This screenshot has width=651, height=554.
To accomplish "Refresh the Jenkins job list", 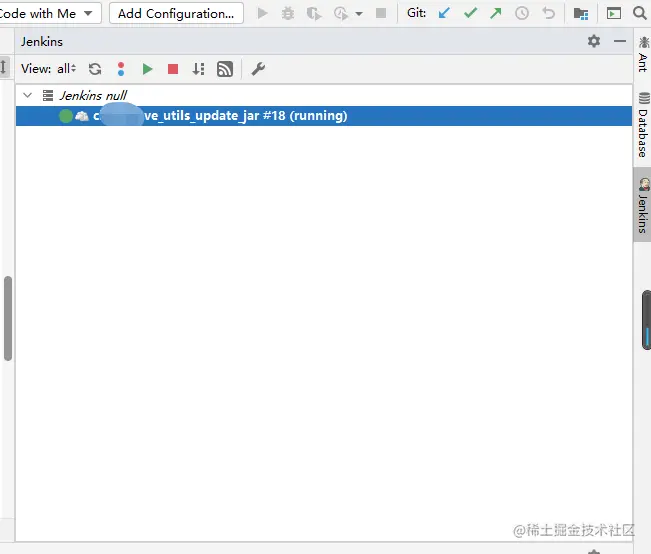I will pyautogui.click(x=95, y=69).
